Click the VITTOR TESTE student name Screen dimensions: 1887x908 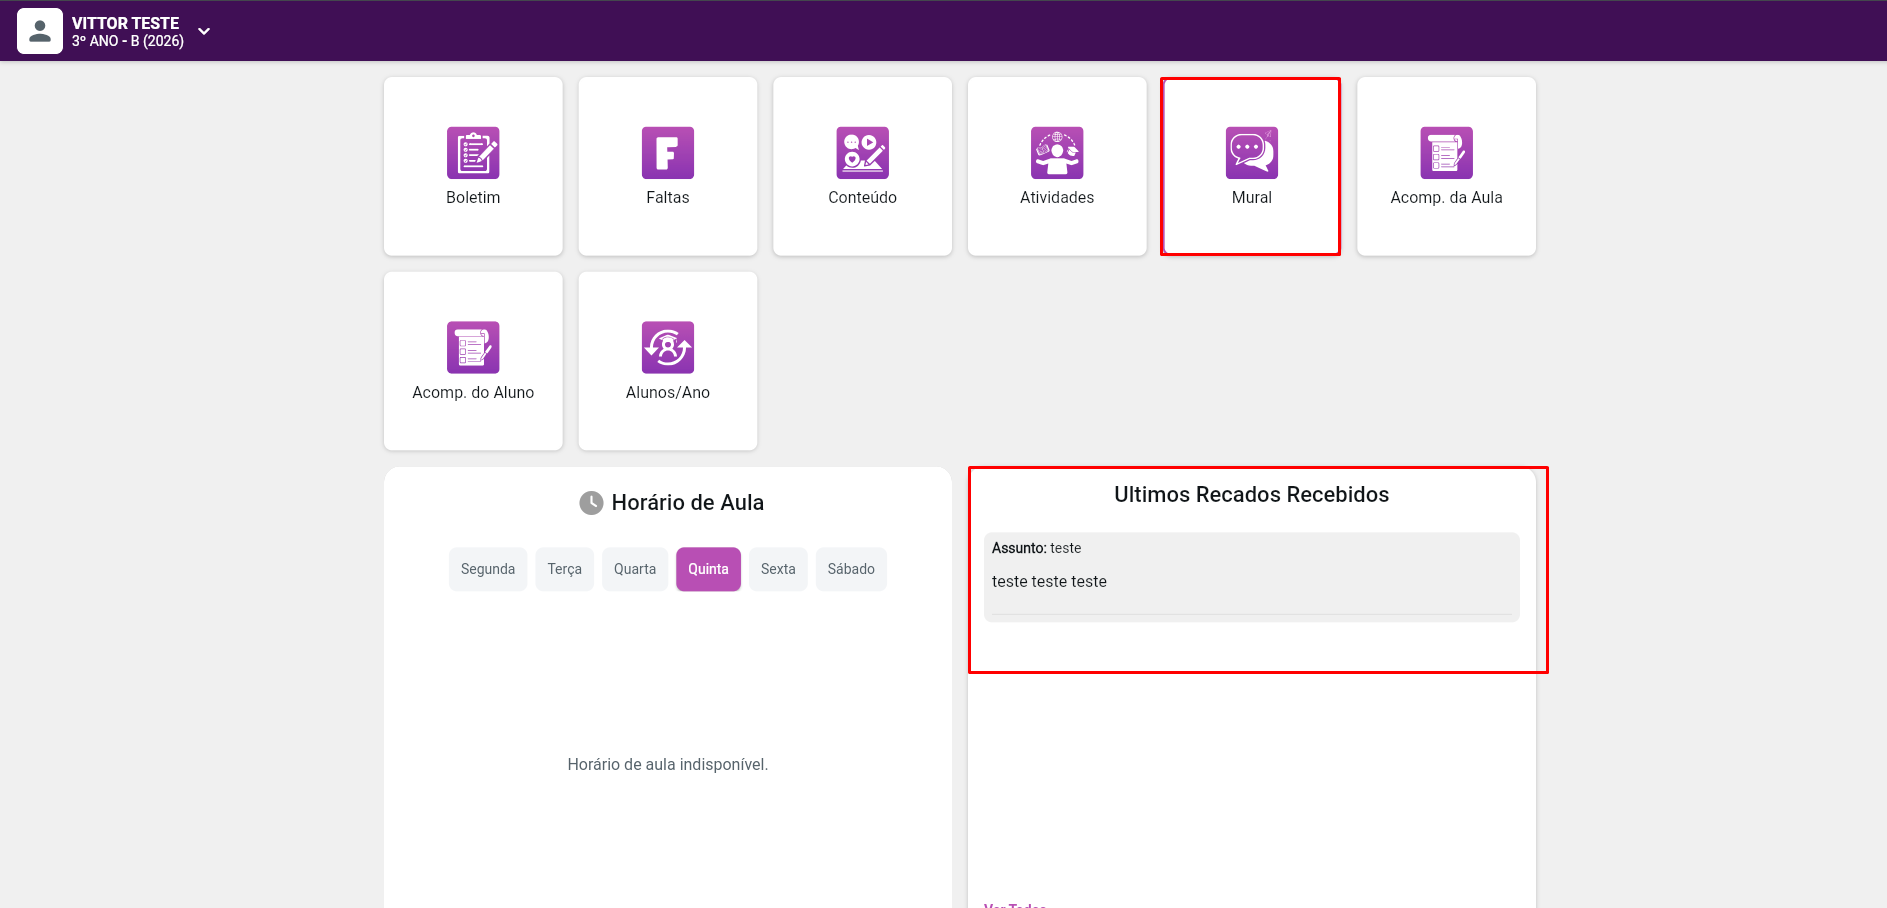tap(126, 23)
